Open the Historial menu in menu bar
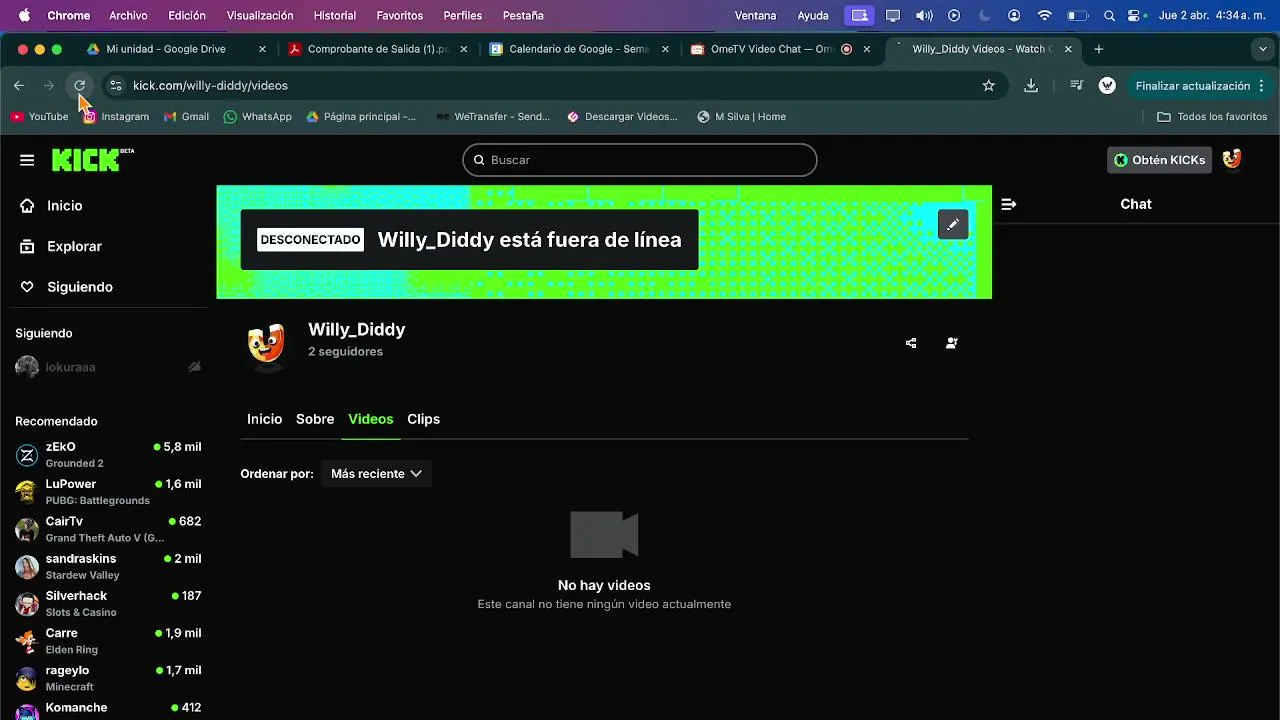The height and width of the screenshot is (720, 1280). [335, 15]
